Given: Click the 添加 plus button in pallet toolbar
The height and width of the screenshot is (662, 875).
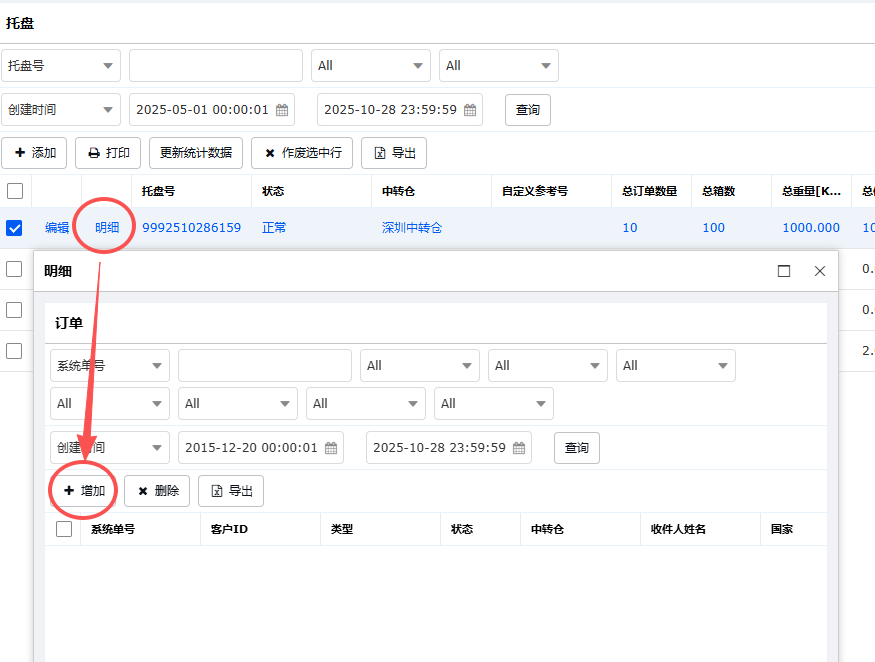Looking at the screenshot, I should point(34,153).
